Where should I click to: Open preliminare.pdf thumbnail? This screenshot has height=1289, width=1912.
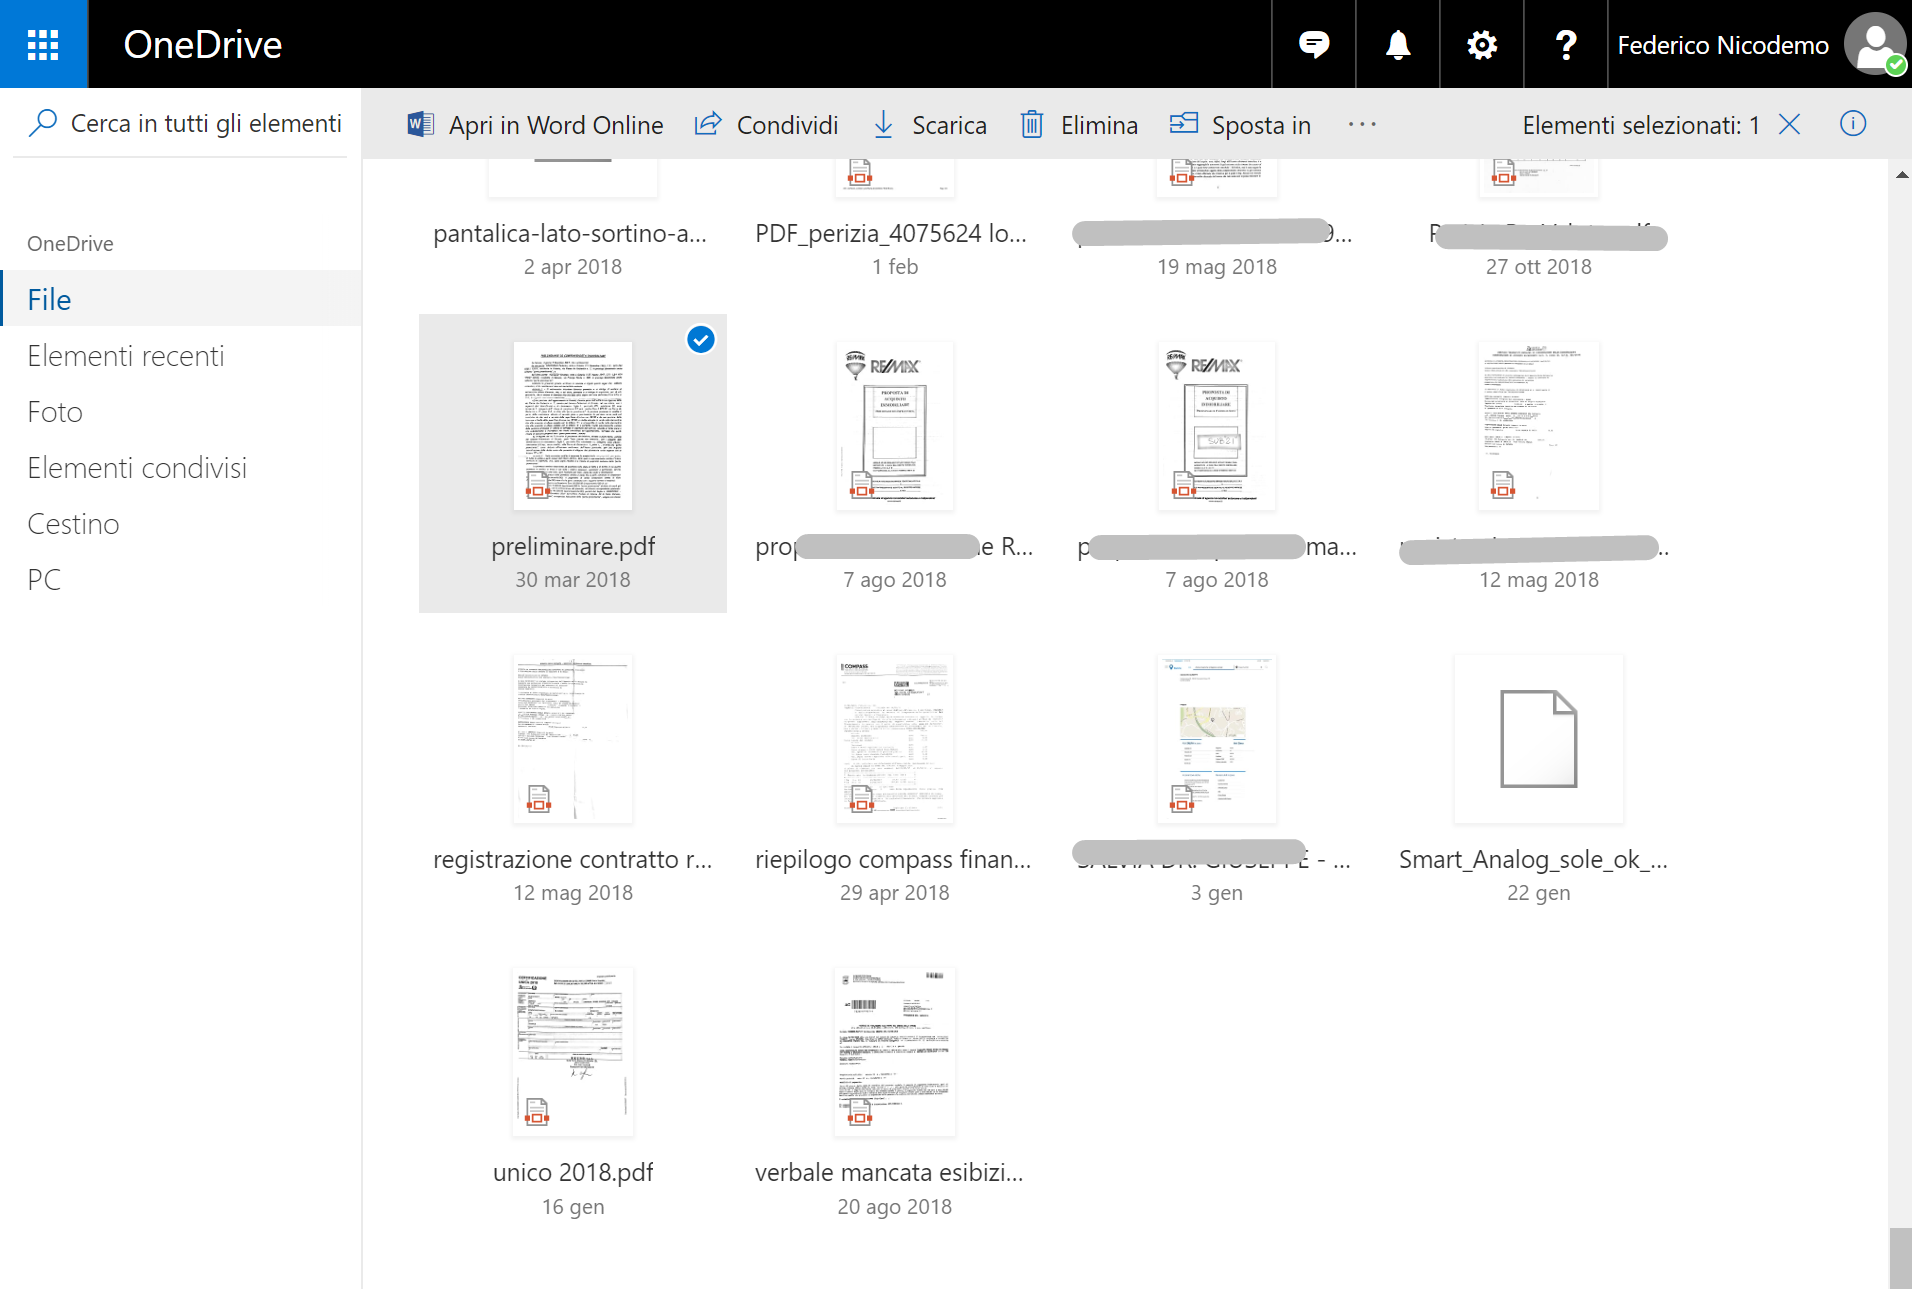click(573, 426)
